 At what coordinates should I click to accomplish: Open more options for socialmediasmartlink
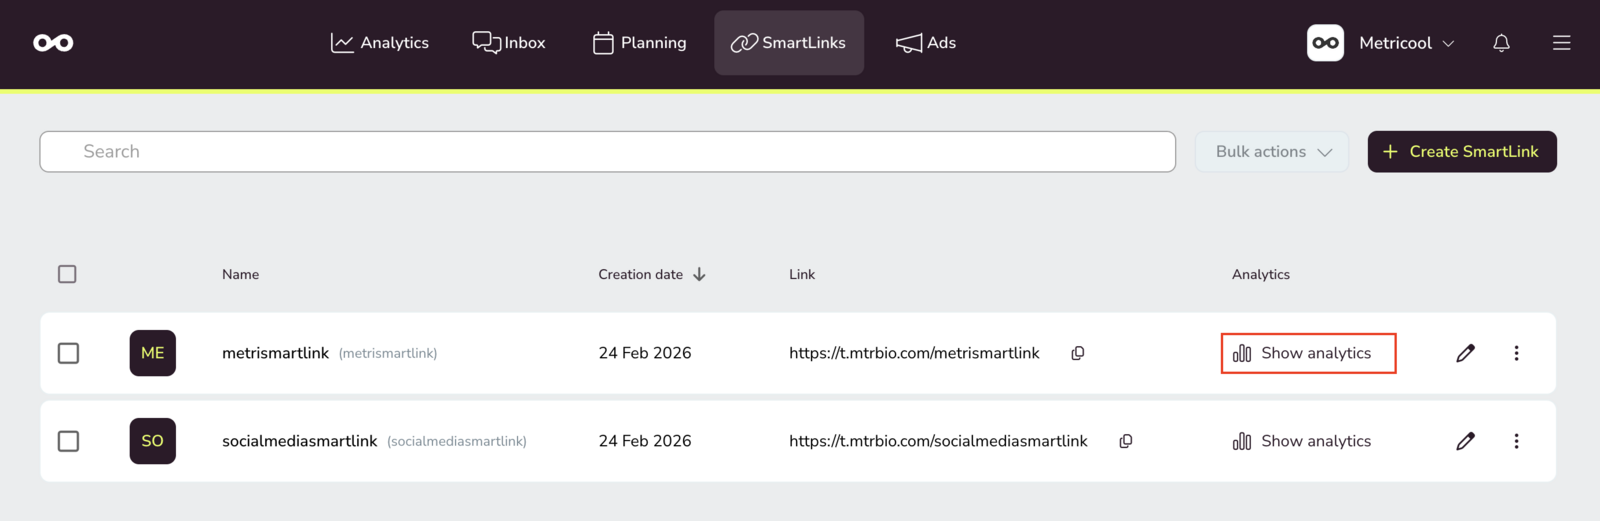coord(1516,441)
